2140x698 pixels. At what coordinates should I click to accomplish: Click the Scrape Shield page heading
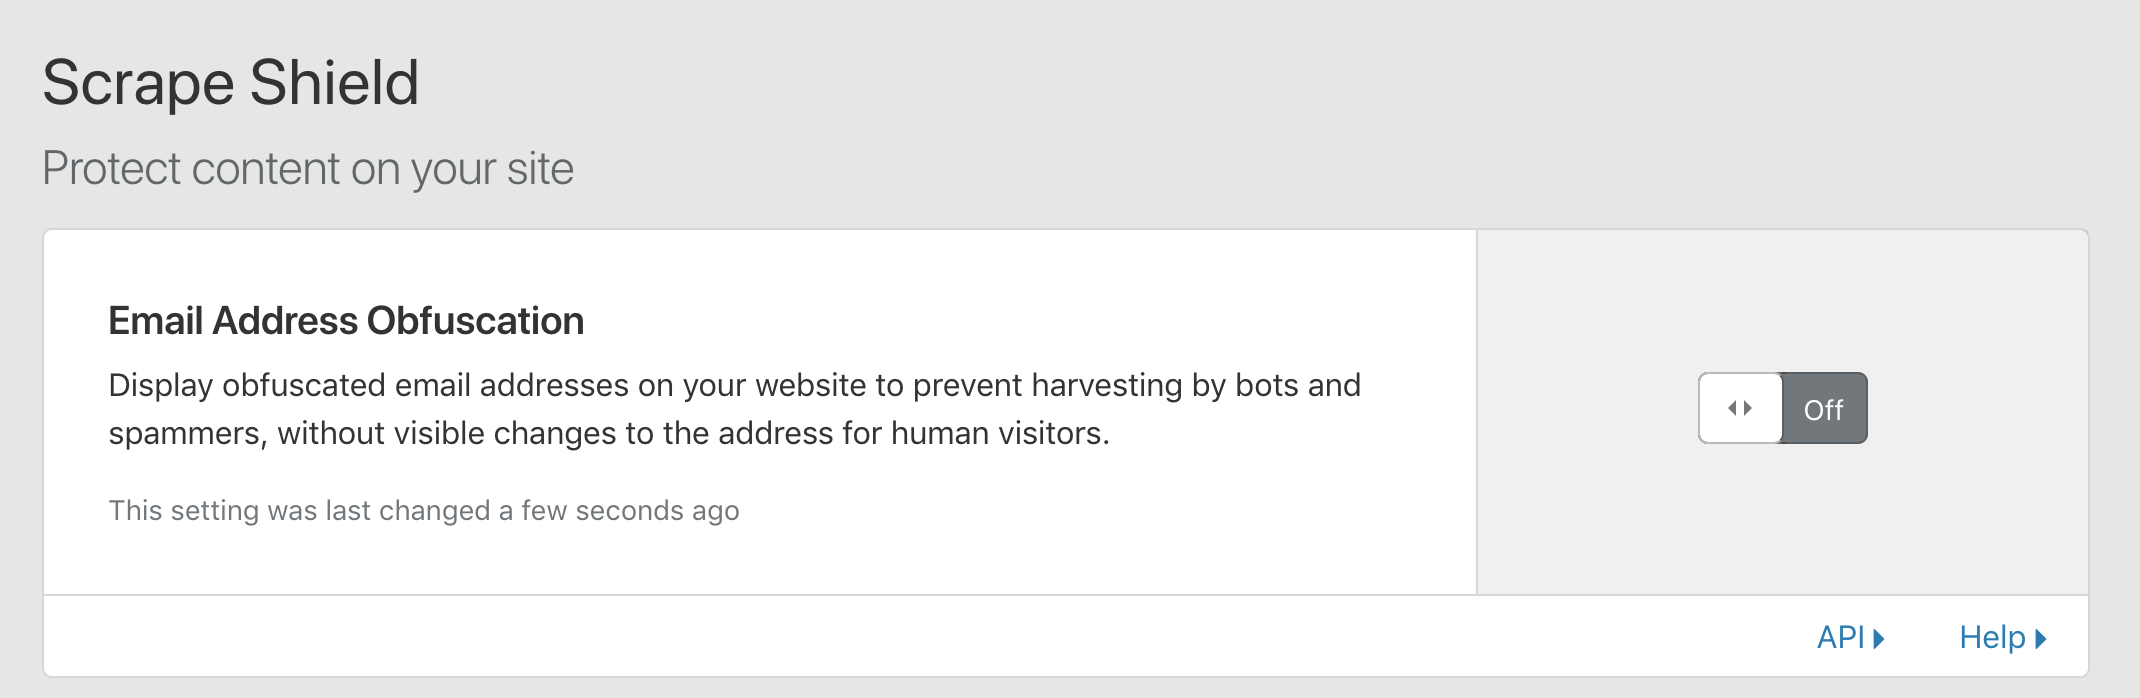tap(230, 82)
